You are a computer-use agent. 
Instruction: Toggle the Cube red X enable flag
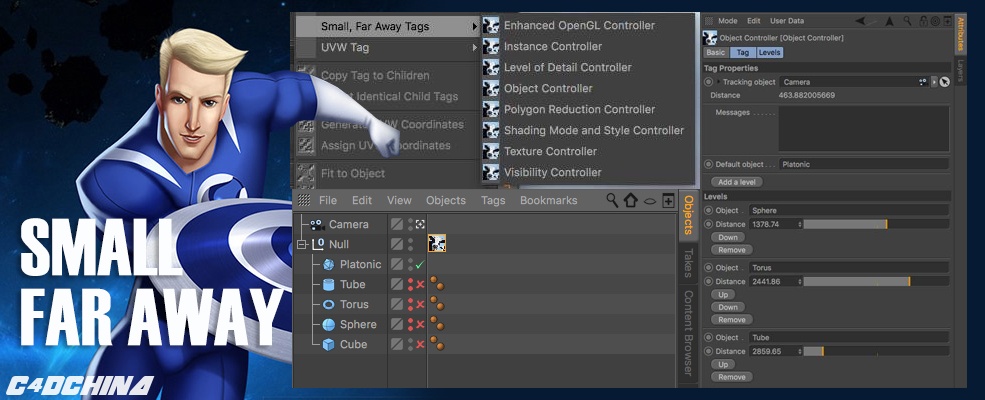(x=420, y=345)
